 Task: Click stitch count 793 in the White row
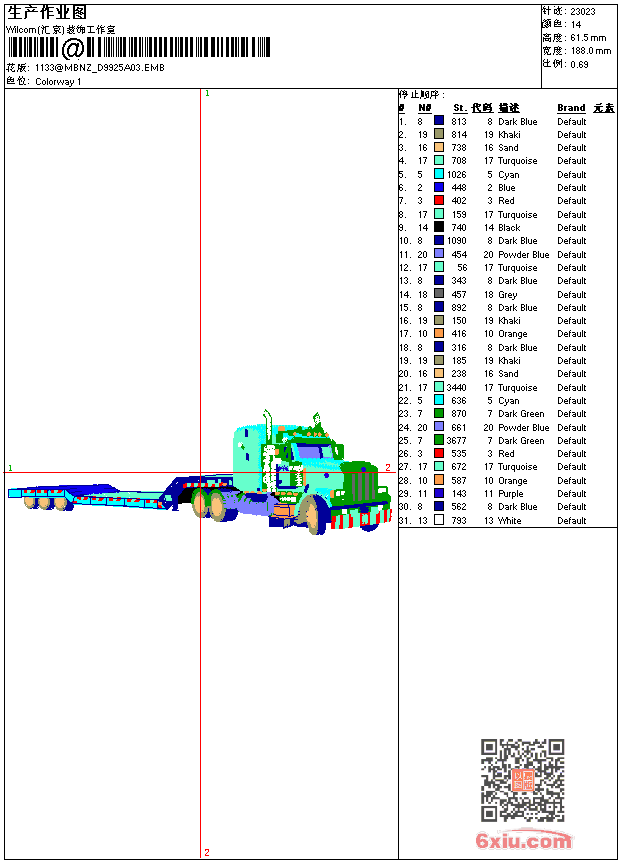click(x=459, y=520)
